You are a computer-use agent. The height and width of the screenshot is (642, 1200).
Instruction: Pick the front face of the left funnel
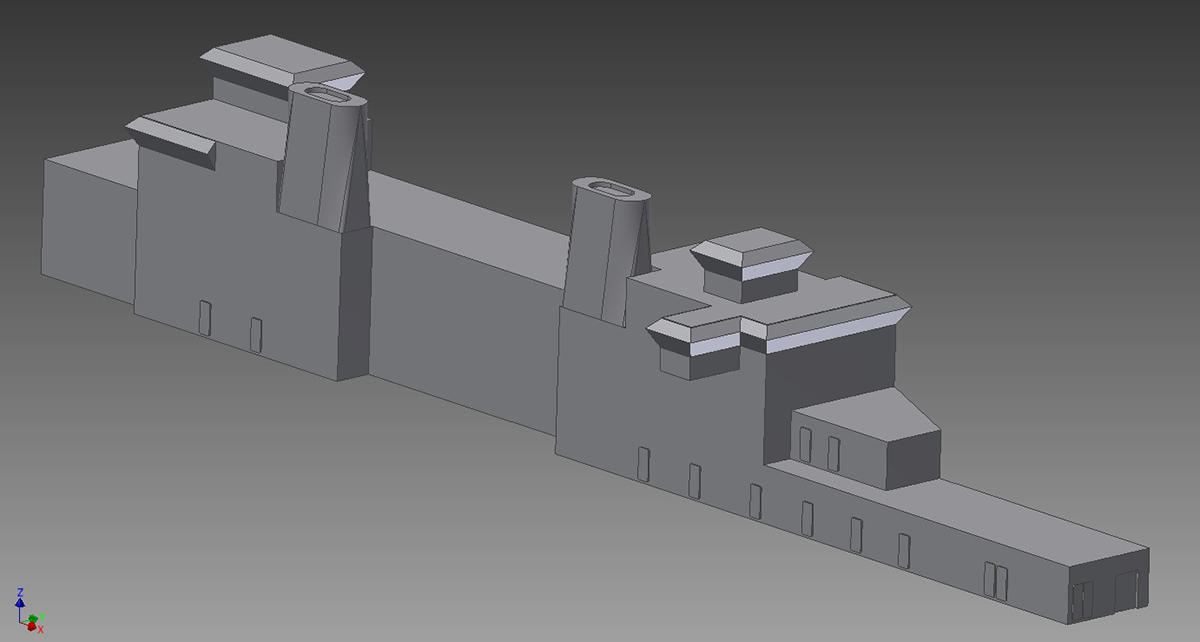[305, 160]
